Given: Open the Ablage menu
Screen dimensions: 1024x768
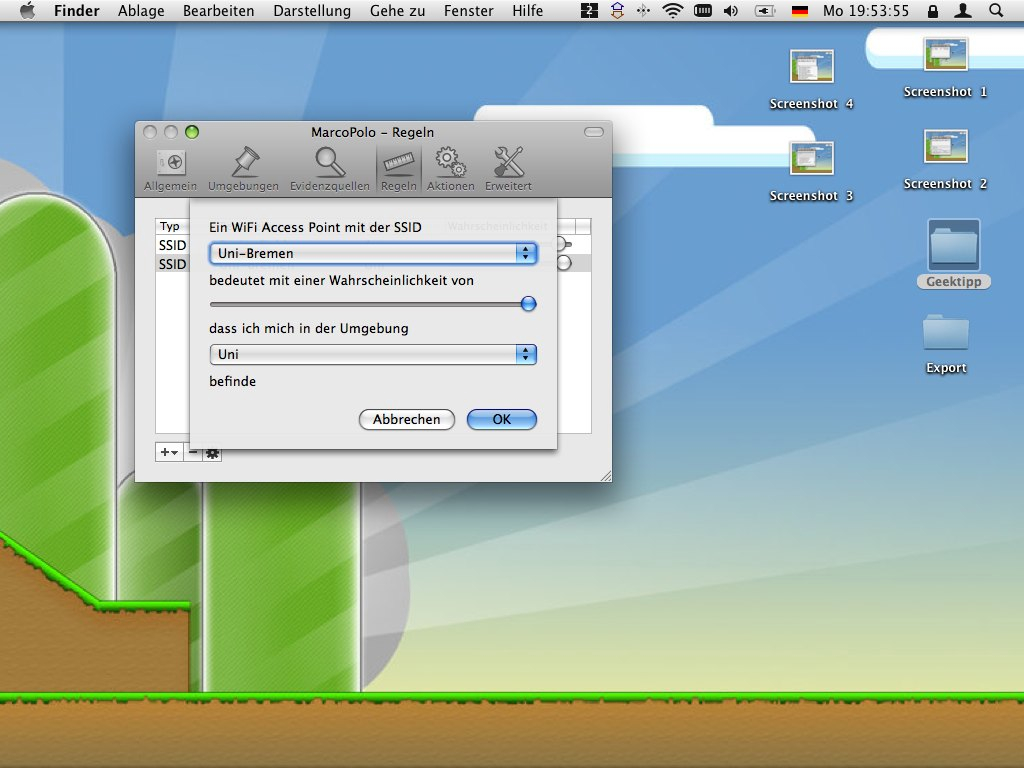Looking at the screenshot, I should 141,10.
